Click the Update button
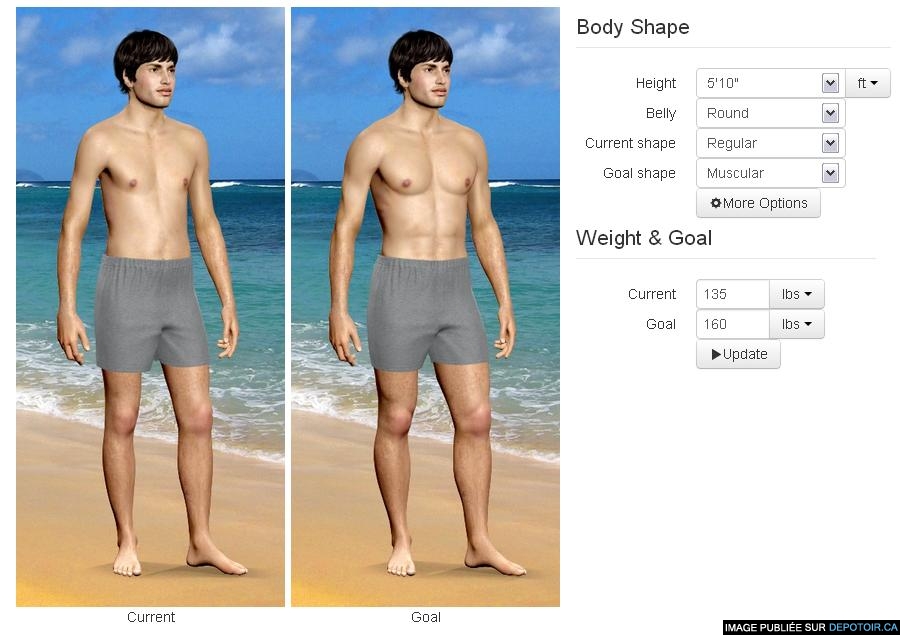Image resolution: width=900 pixels, height=635 pixels. 738,354
